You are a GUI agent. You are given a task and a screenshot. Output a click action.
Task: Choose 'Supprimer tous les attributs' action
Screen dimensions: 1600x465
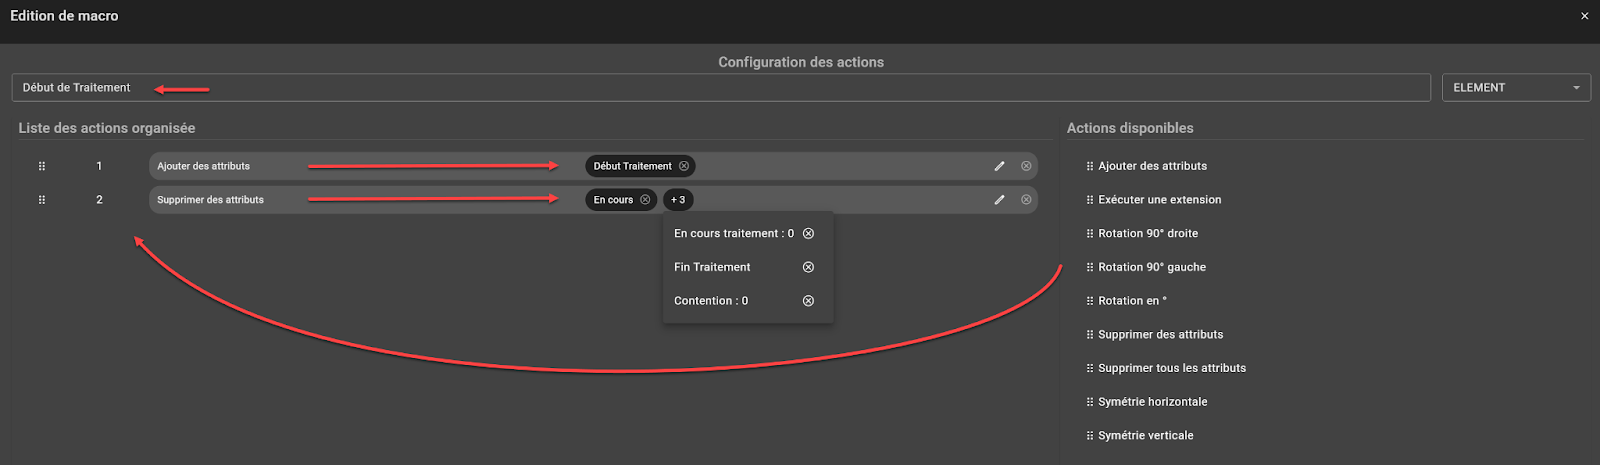[x=1171, y=368]
